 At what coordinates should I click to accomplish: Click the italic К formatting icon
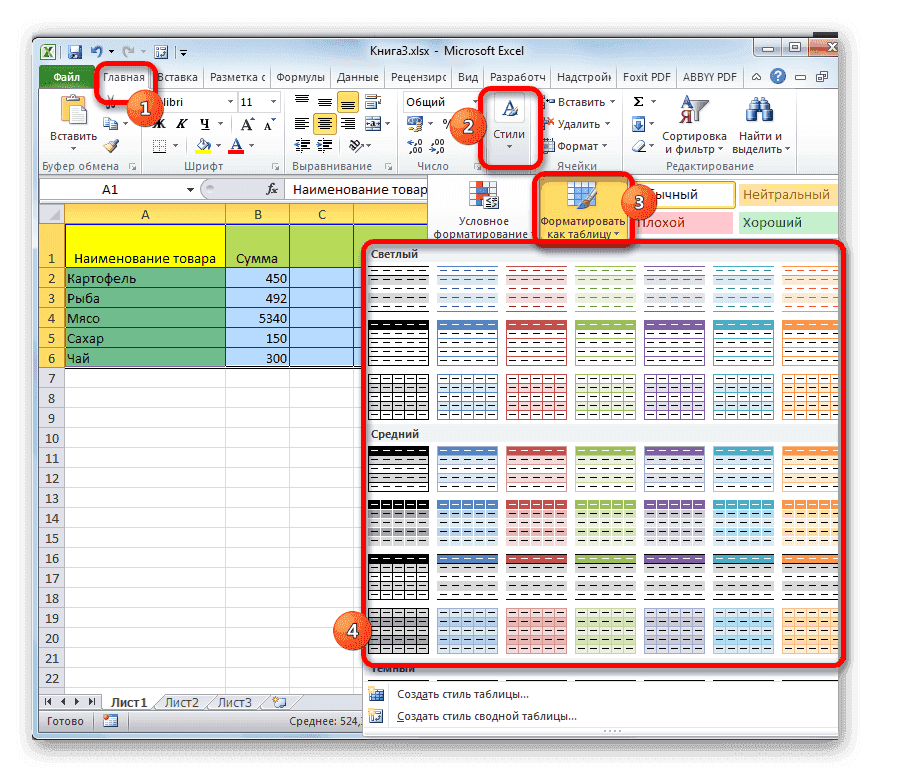[x=182, y=123]
